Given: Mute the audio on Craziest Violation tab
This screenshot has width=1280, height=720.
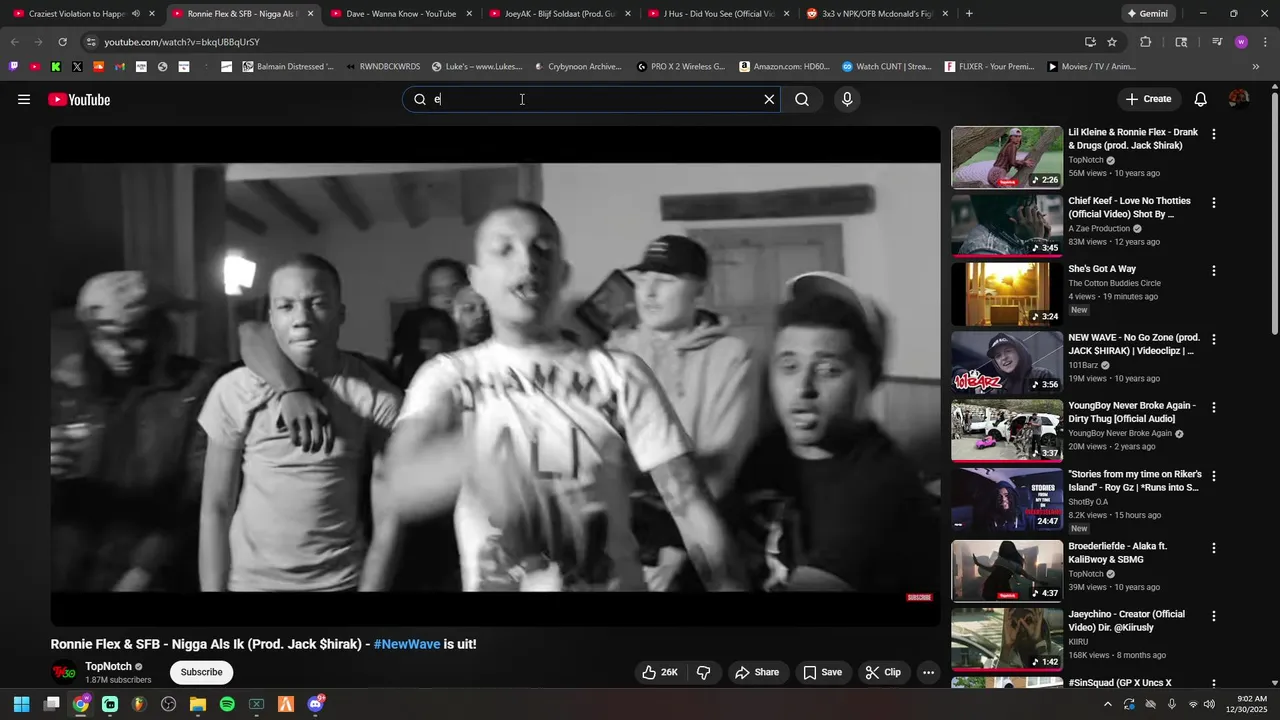Looking at the screenshot, I should [x=136, y=14].
